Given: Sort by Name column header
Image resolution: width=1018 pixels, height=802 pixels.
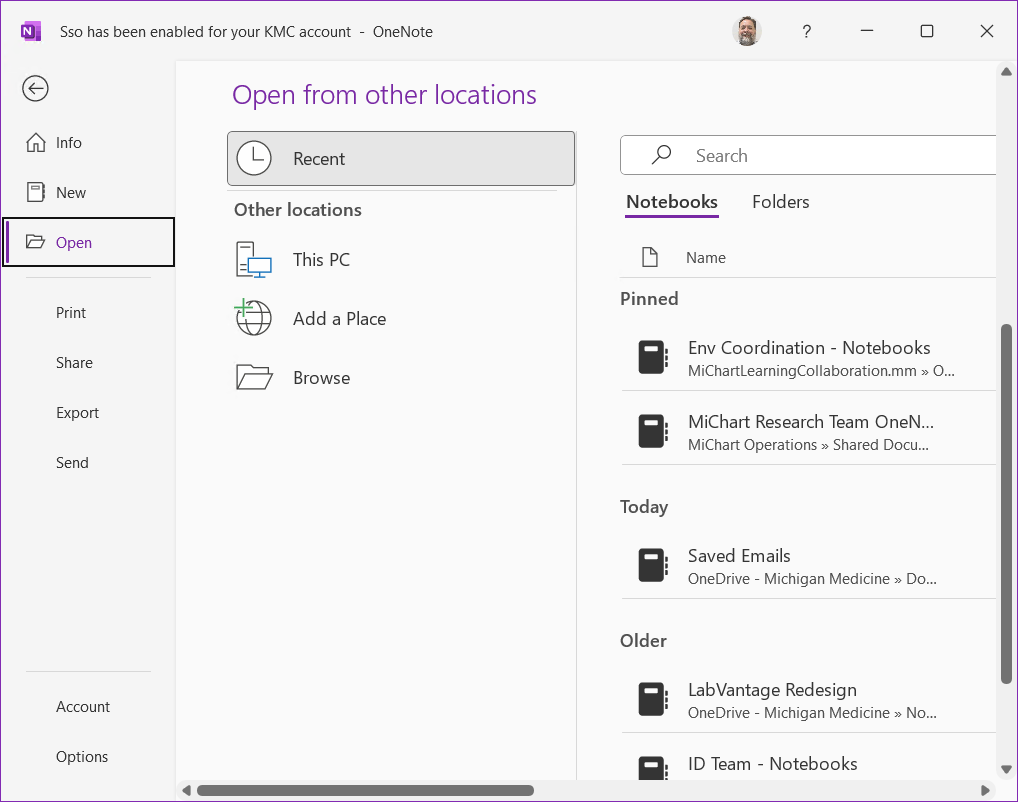Looking at the screenshot, I should 705,258.
